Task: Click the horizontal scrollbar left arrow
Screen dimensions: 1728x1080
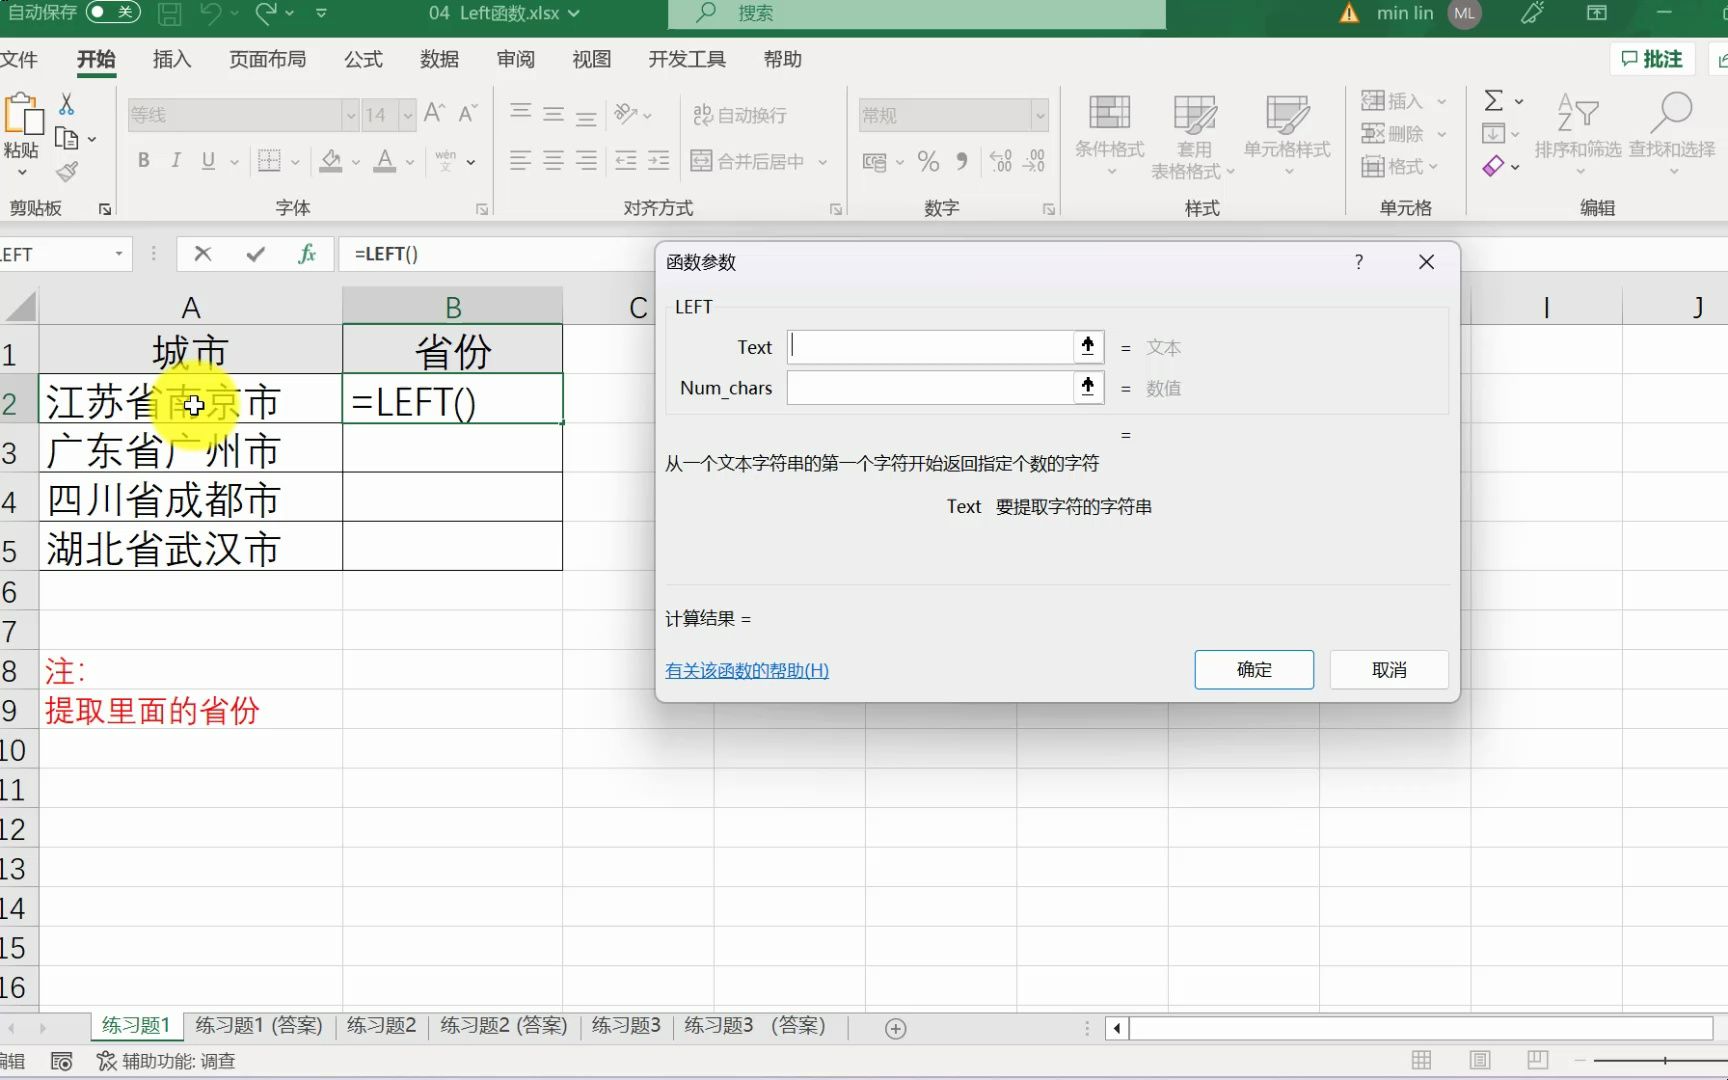Action: (x=1117, y=1028)
